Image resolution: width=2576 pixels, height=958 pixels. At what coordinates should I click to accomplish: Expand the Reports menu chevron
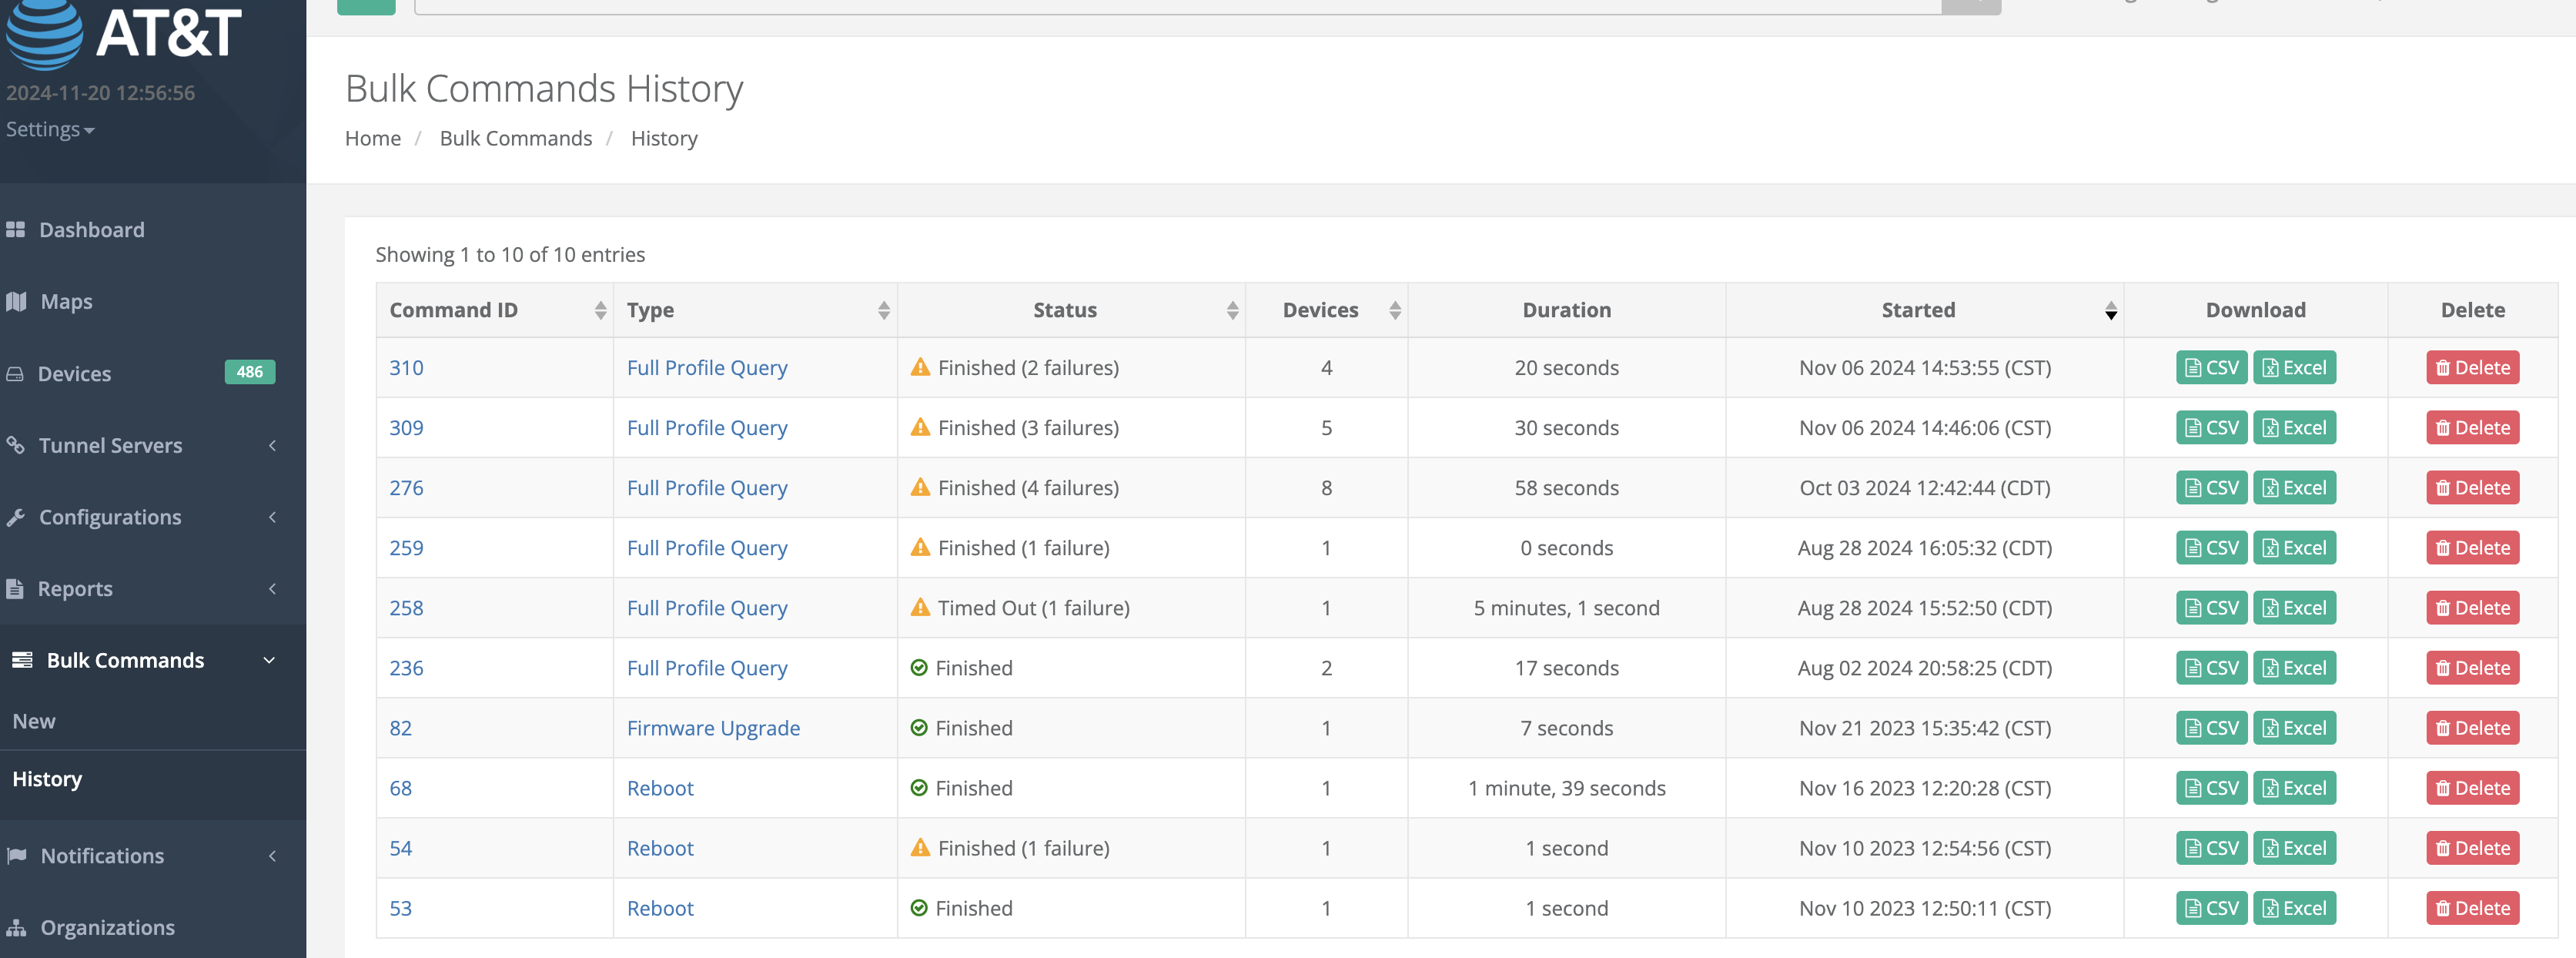(x=272, y=589)
